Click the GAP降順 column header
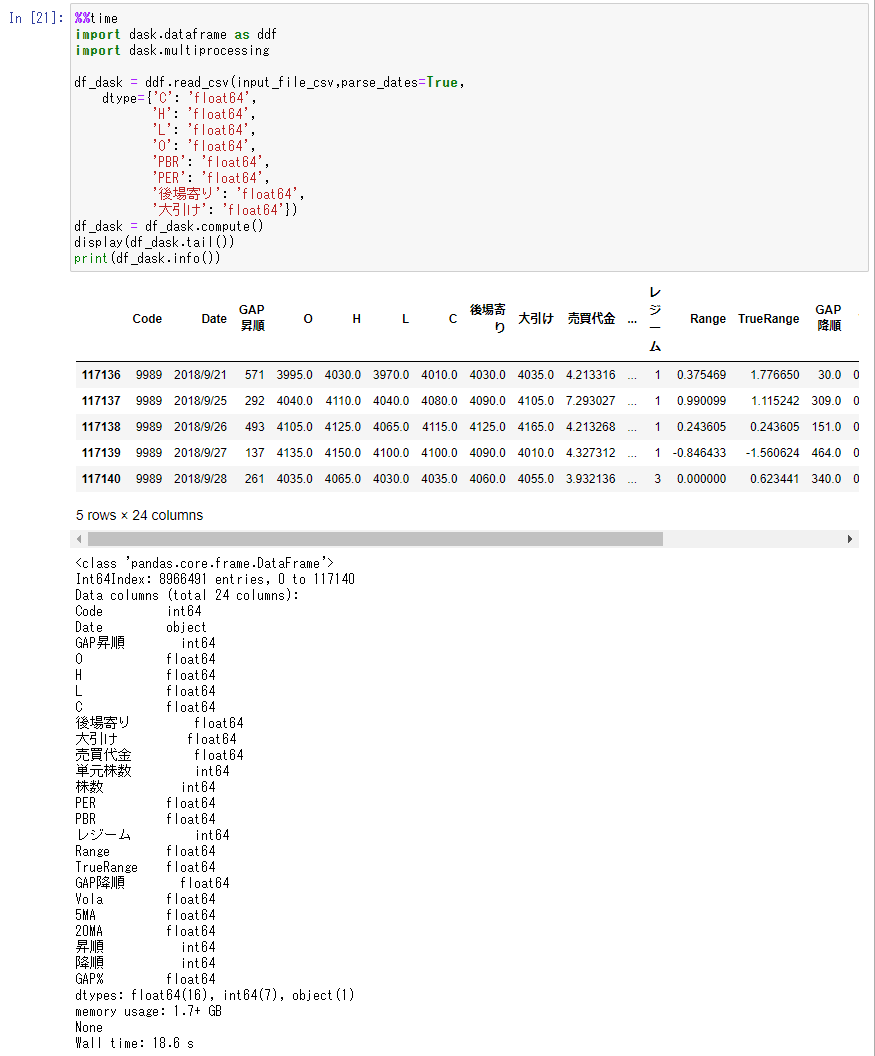This screenshot has height=1056, width=875. pyautogui.click(x=828, y=318)
